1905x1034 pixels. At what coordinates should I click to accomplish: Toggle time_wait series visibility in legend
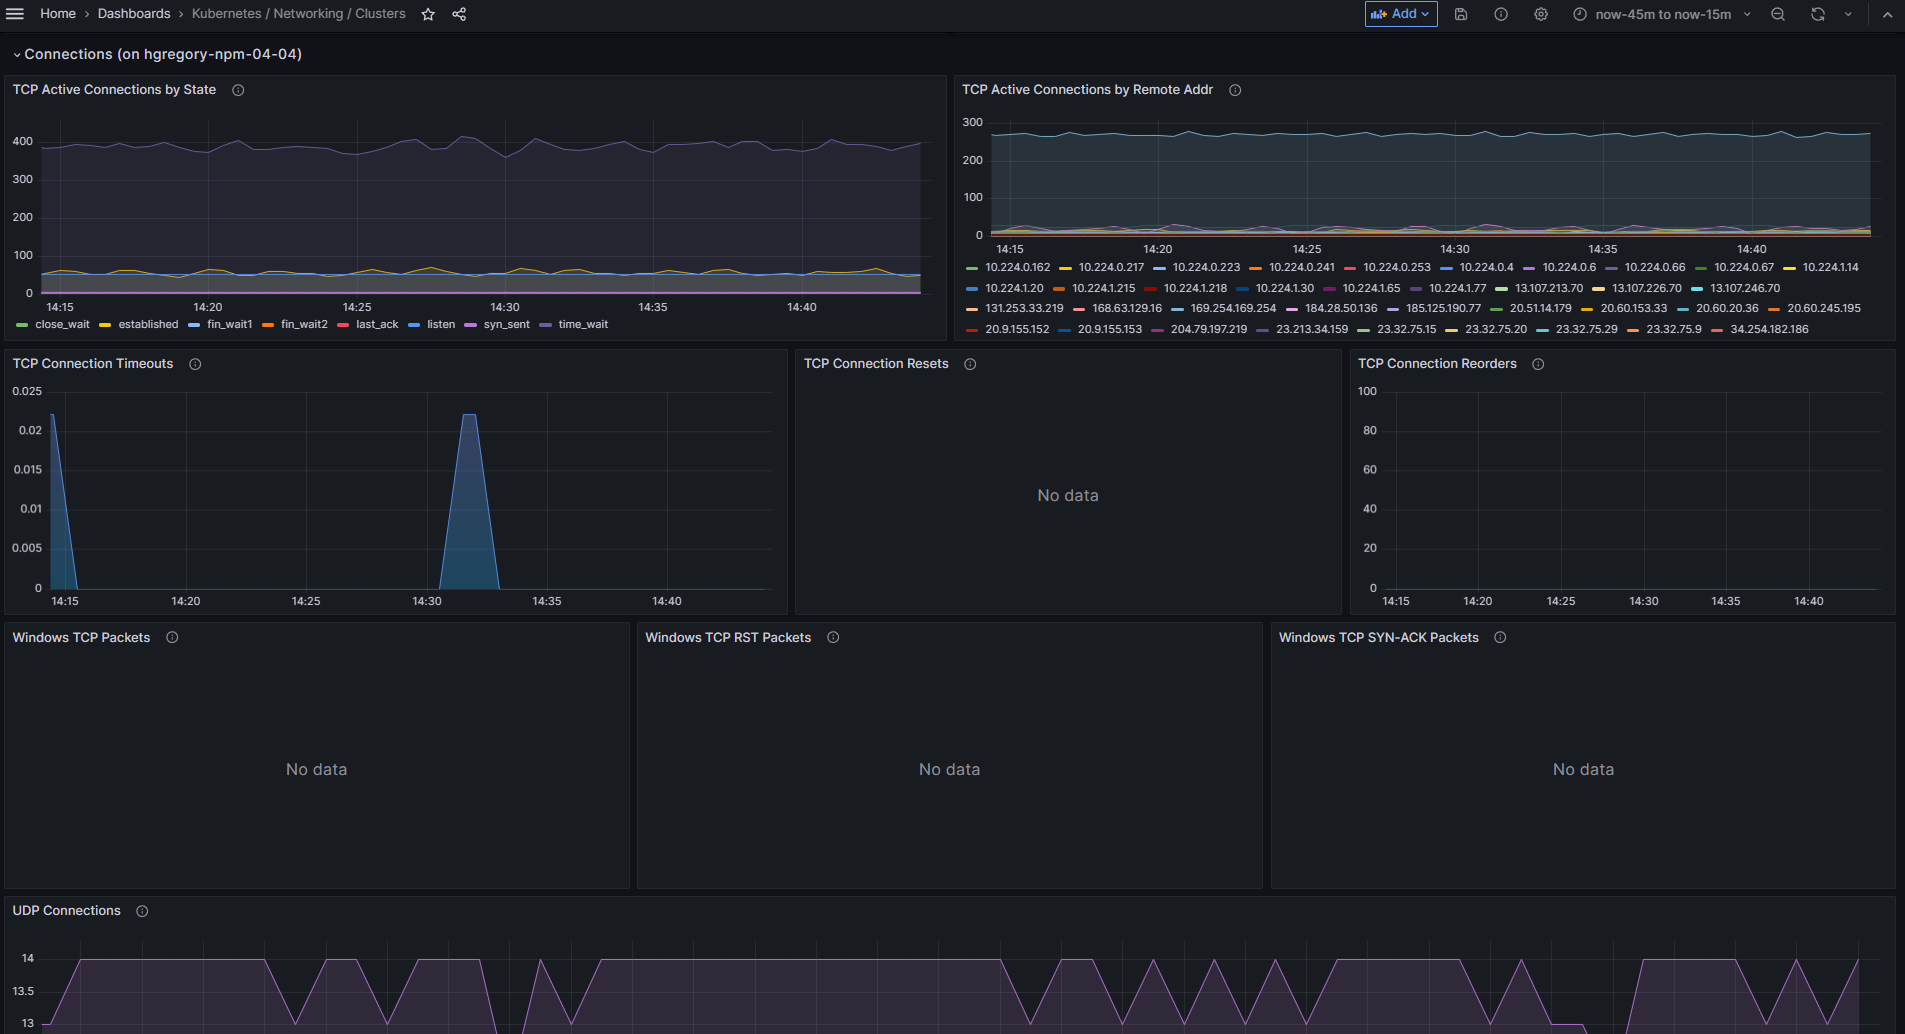click(x=583, y=324)
